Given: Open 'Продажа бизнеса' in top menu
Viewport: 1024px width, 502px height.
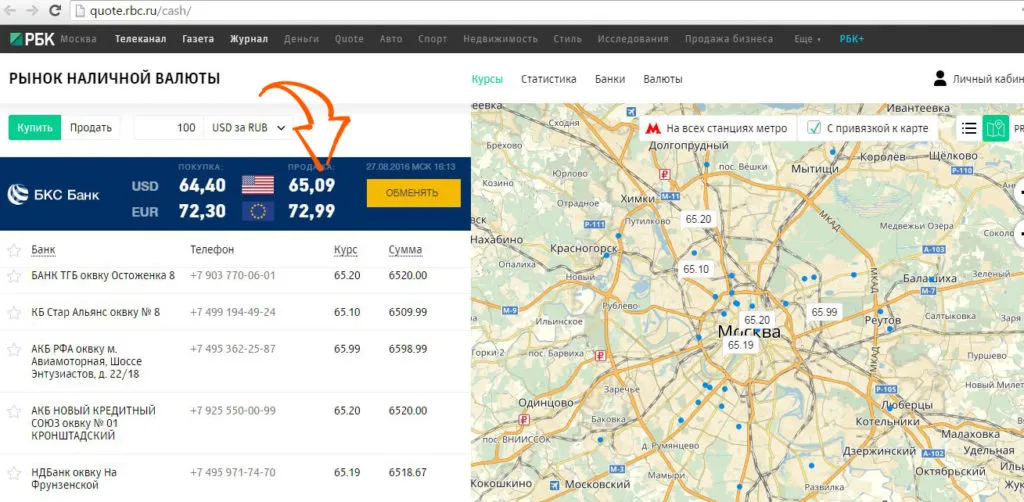Looking at the screenshot, I should (x=729, y=39).
